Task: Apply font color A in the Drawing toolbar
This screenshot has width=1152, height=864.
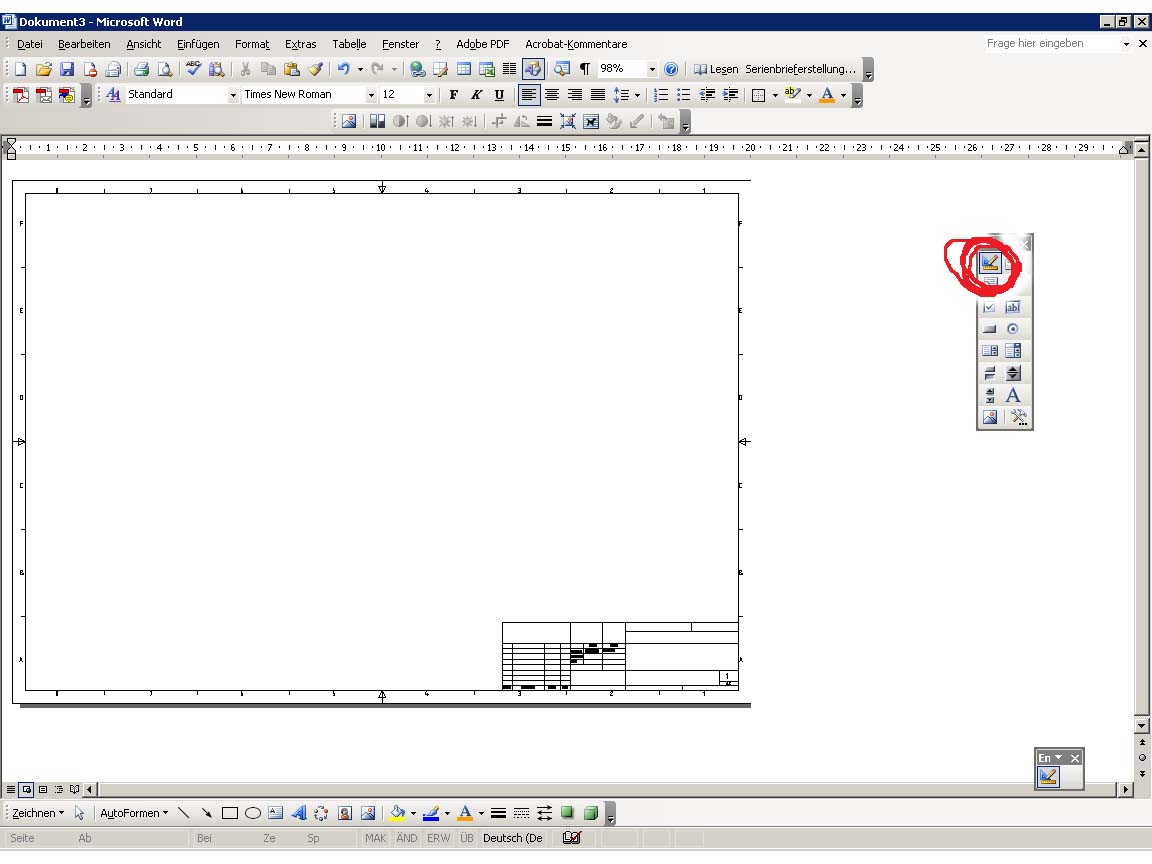Action: (465, 813)
